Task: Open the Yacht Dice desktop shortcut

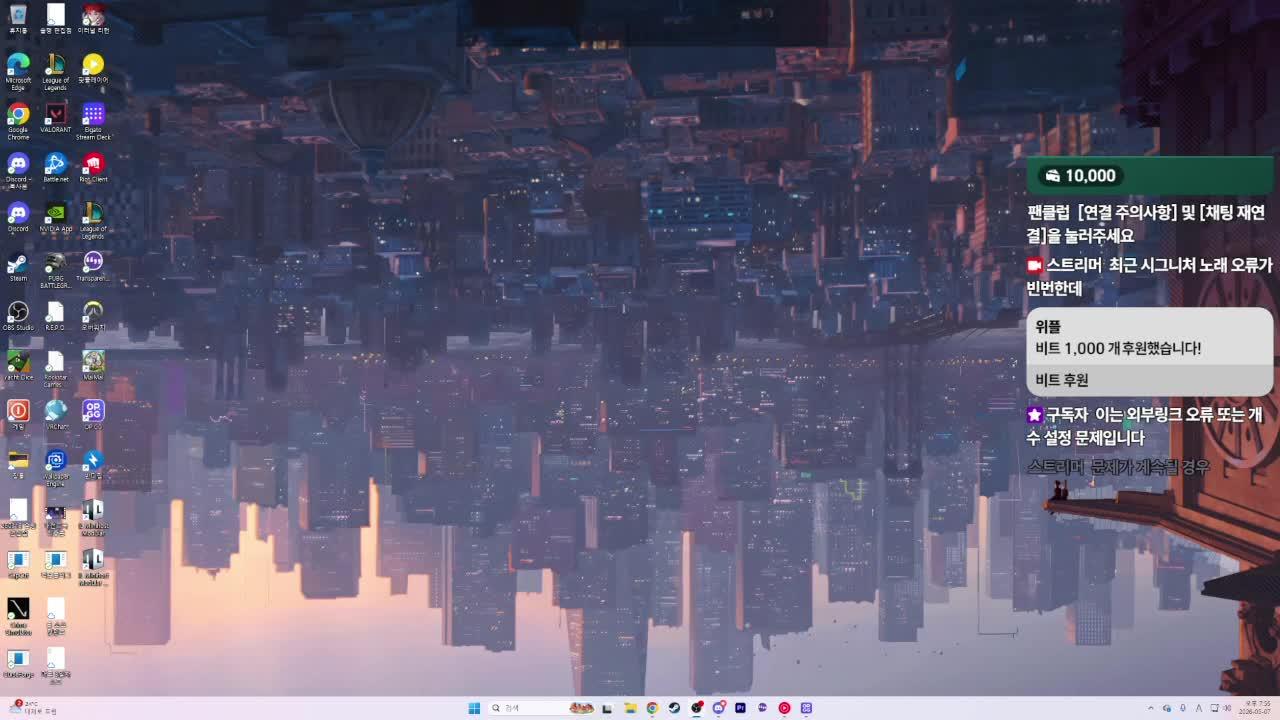Action: coord(18,365)
